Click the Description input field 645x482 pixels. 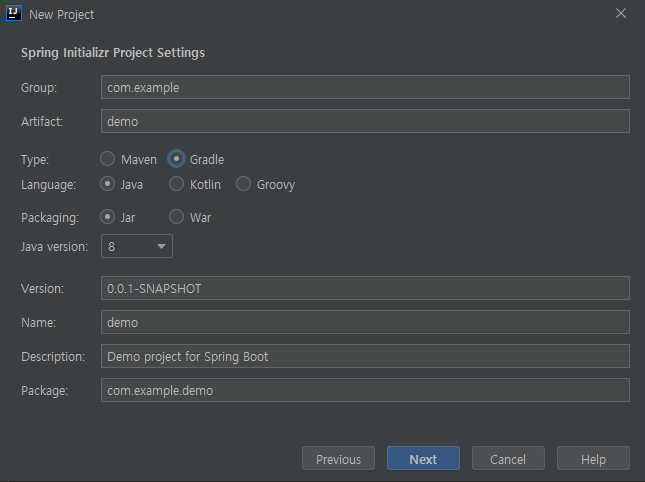[x=365, y=356]
